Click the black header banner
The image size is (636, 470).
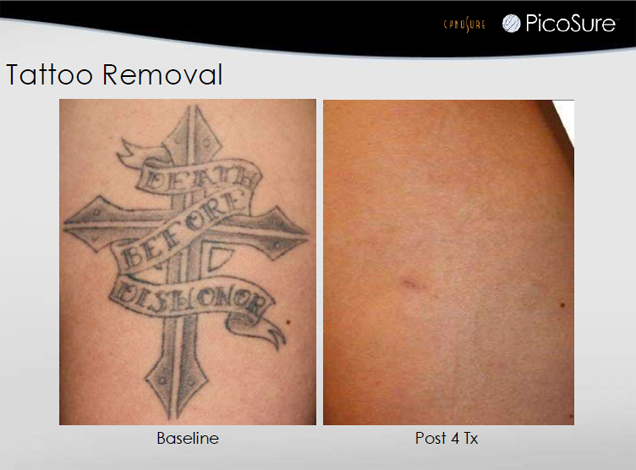318,24
